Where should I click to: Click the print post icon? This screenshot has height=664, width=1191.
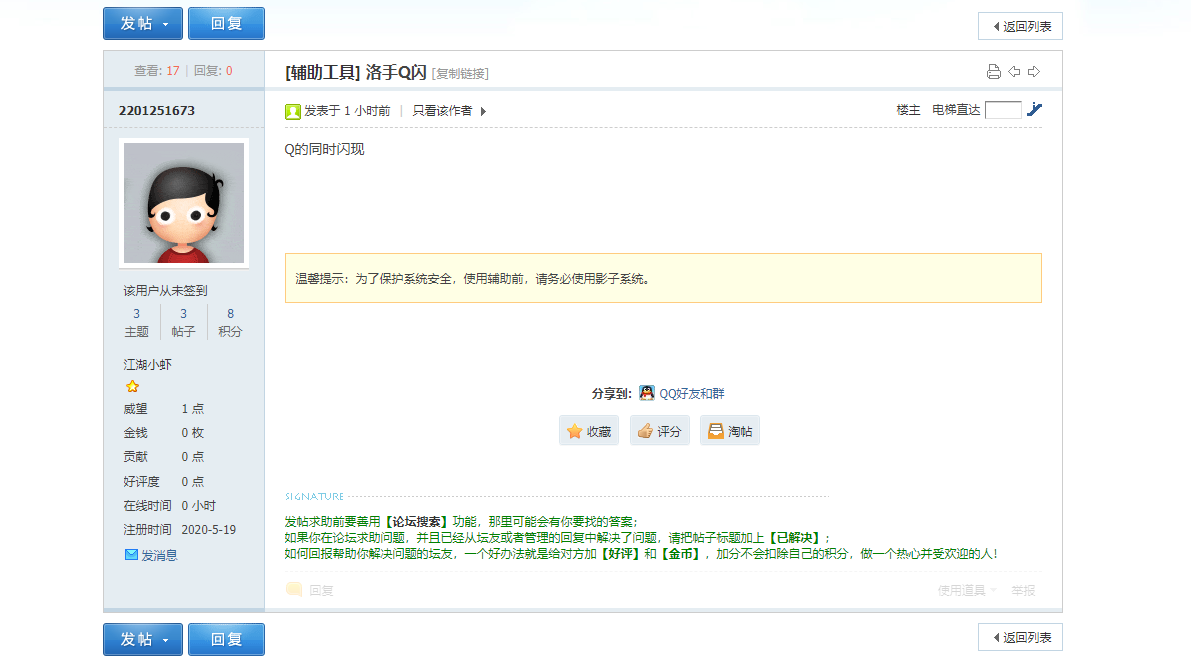pyautogui.click(x=993, y=72)
